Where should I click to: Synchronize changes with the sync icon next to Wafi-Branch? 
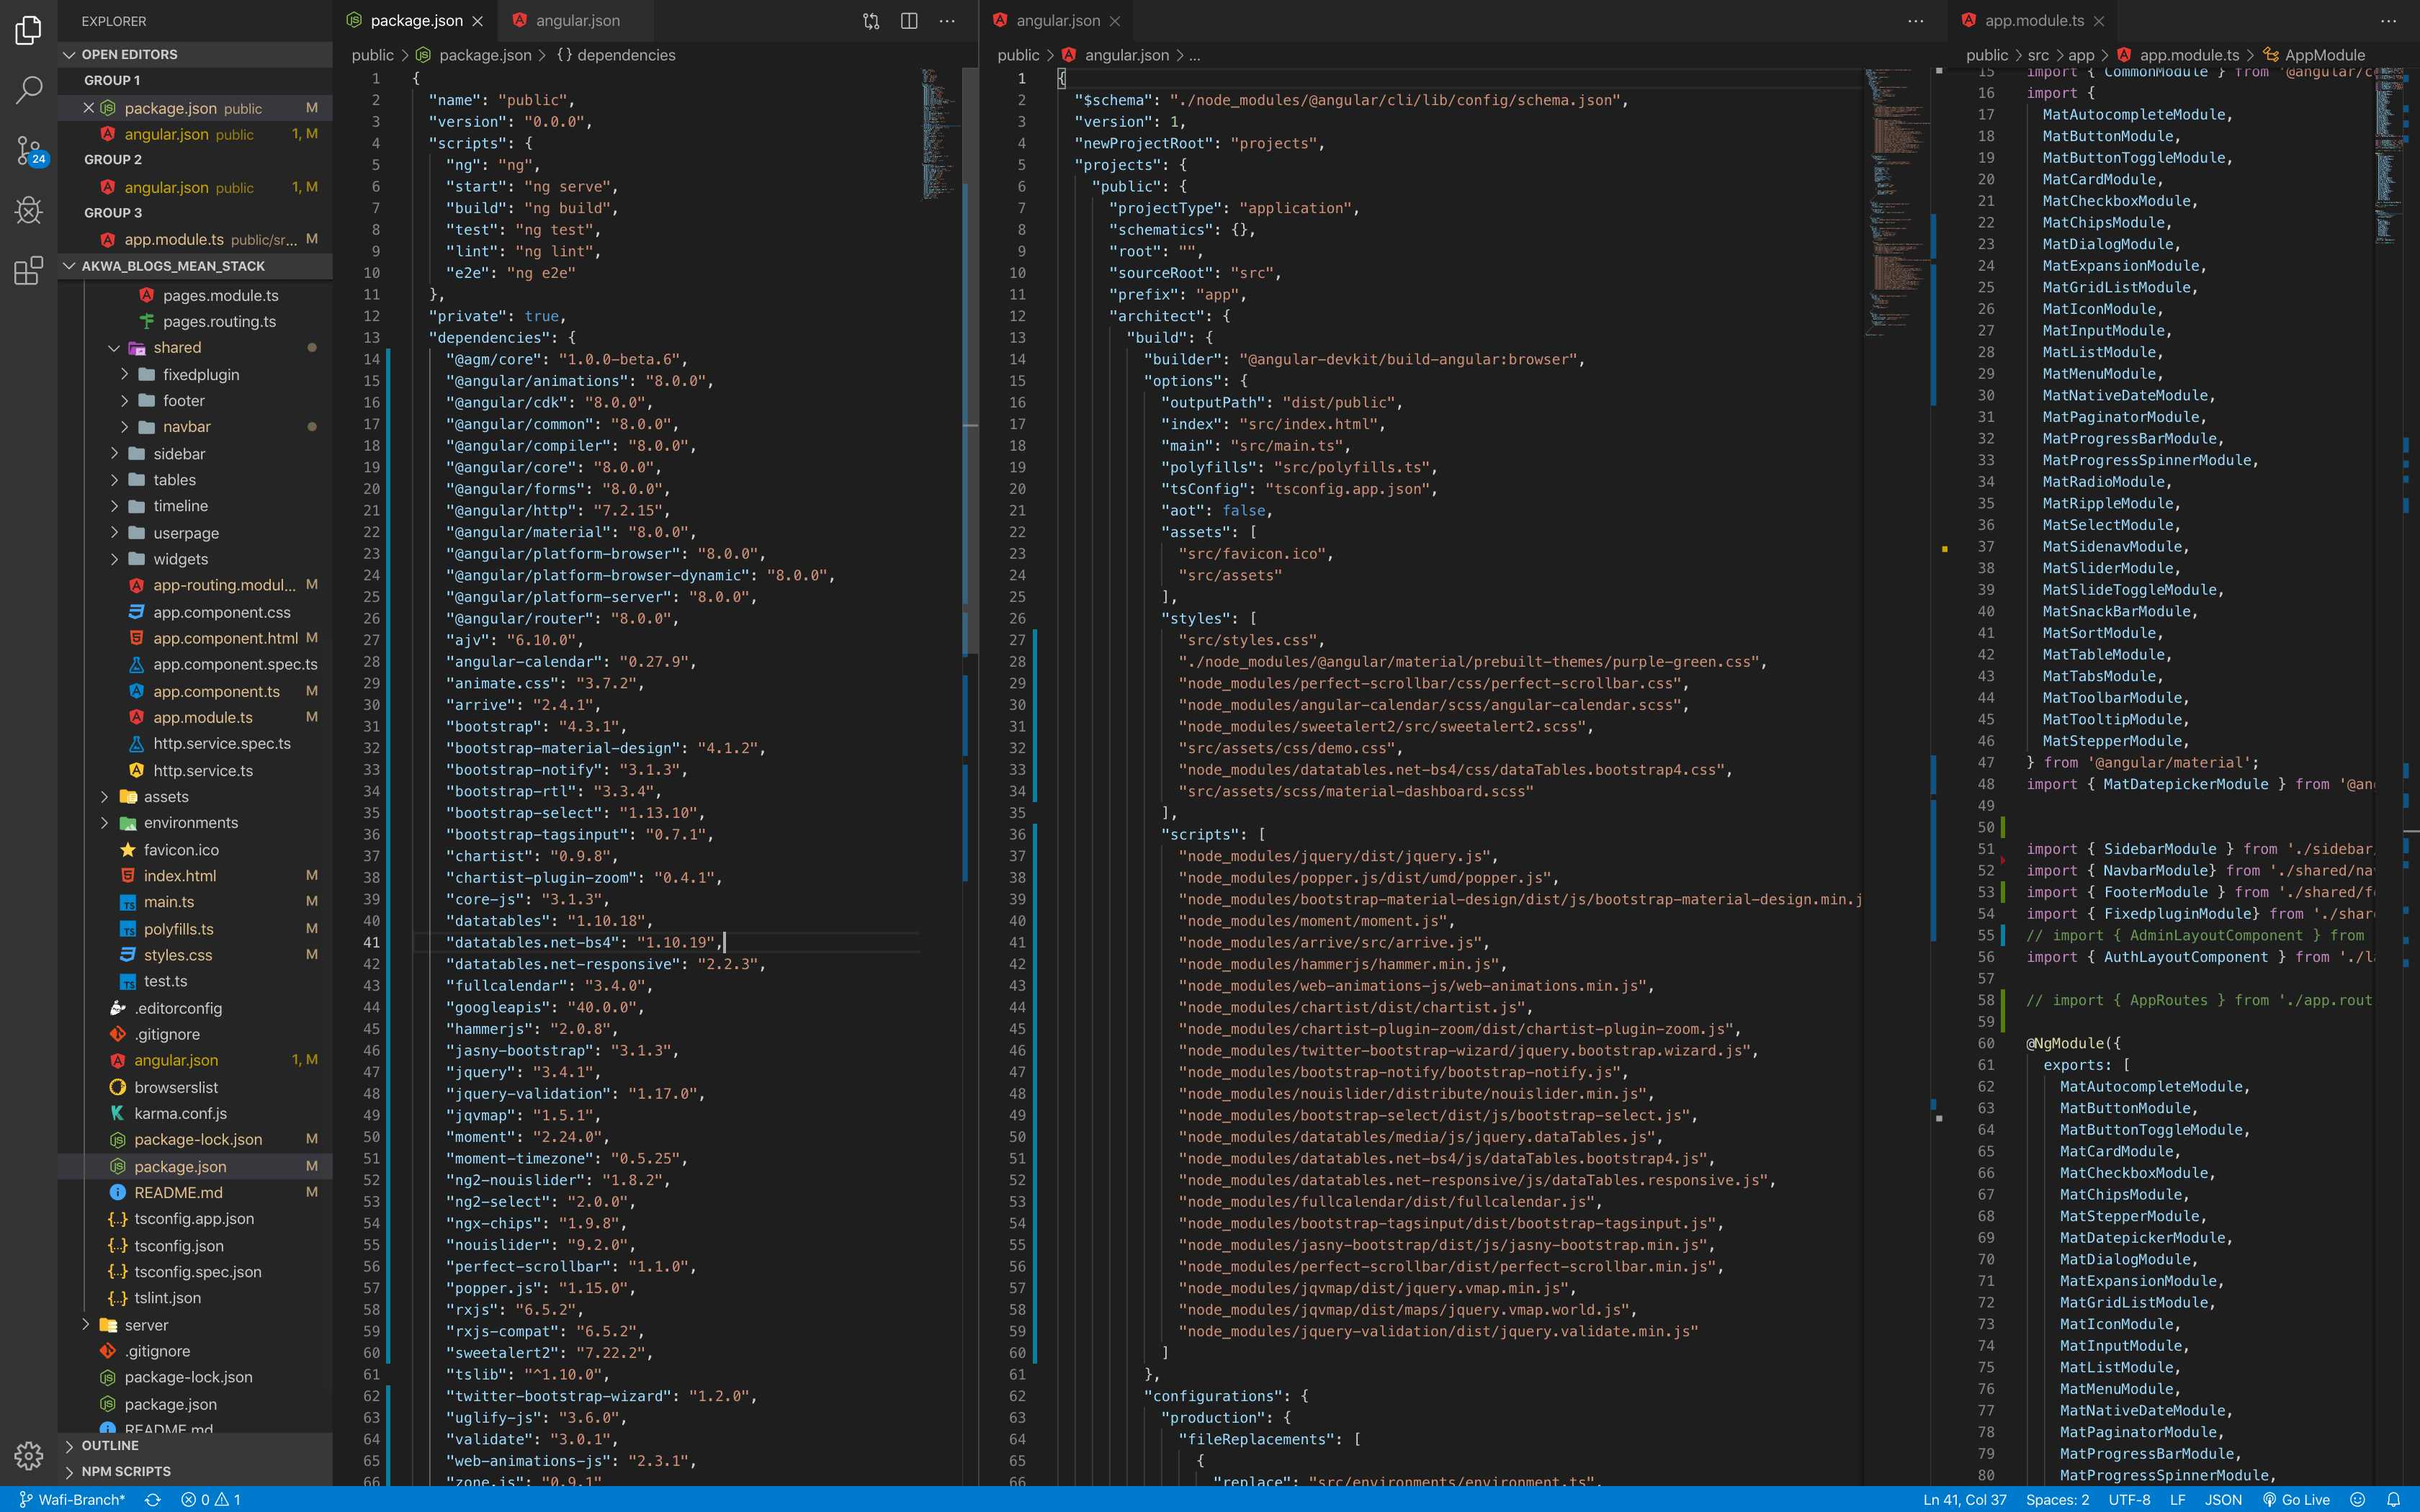[152, 1499]
